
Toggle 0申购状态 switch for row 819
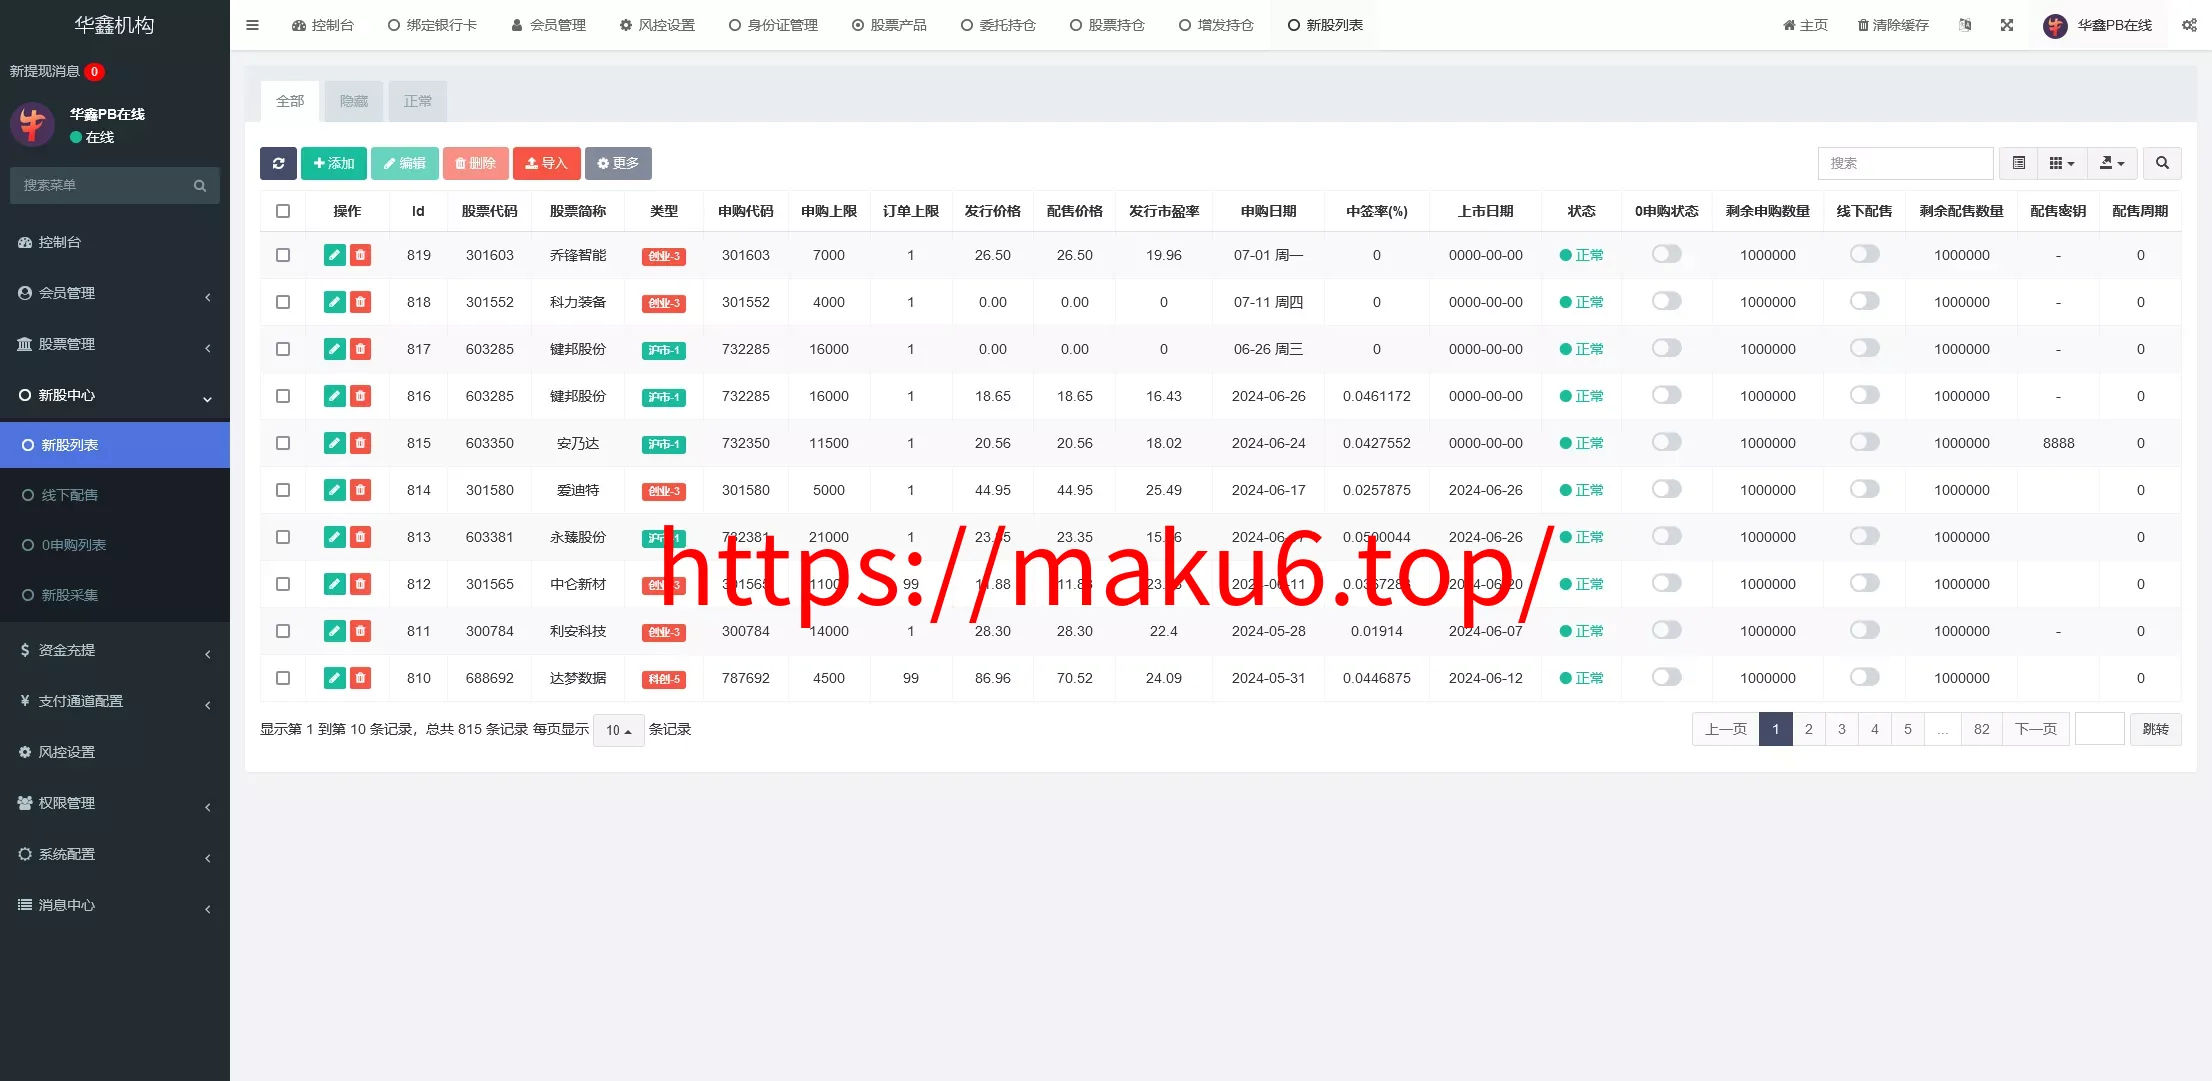(x=1666, y=254)
